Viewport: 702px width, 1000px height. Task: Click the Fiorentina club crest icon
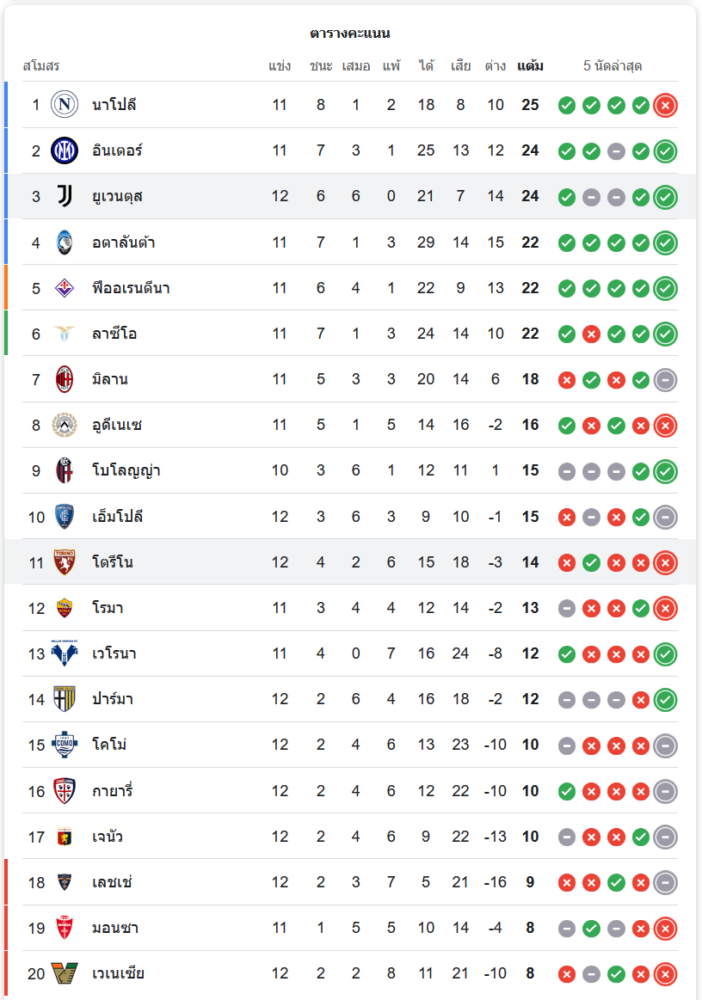(x=65, y=288)
